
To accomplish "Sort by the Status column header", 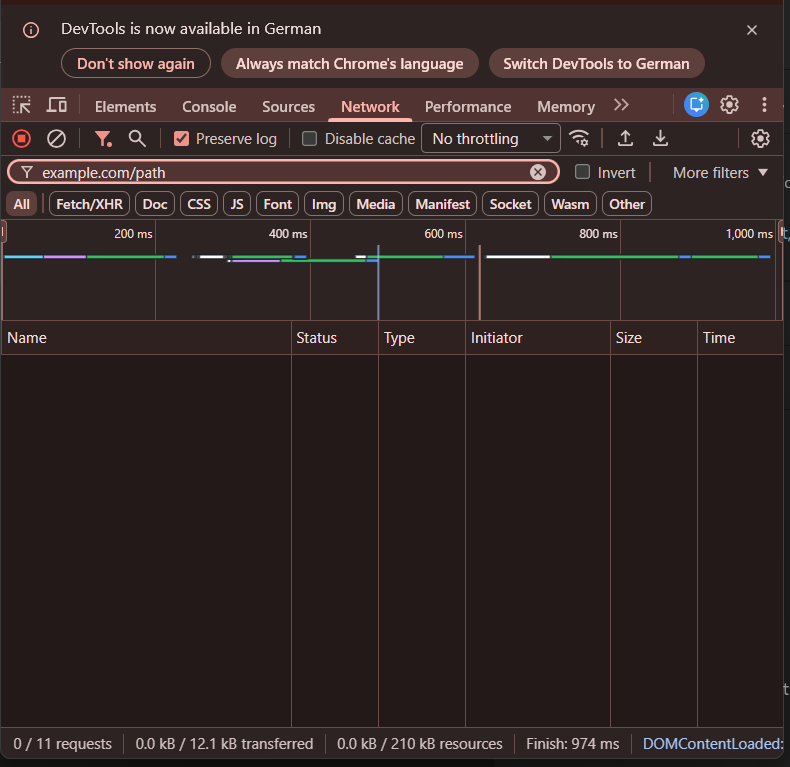I will (x=335, y=338).
